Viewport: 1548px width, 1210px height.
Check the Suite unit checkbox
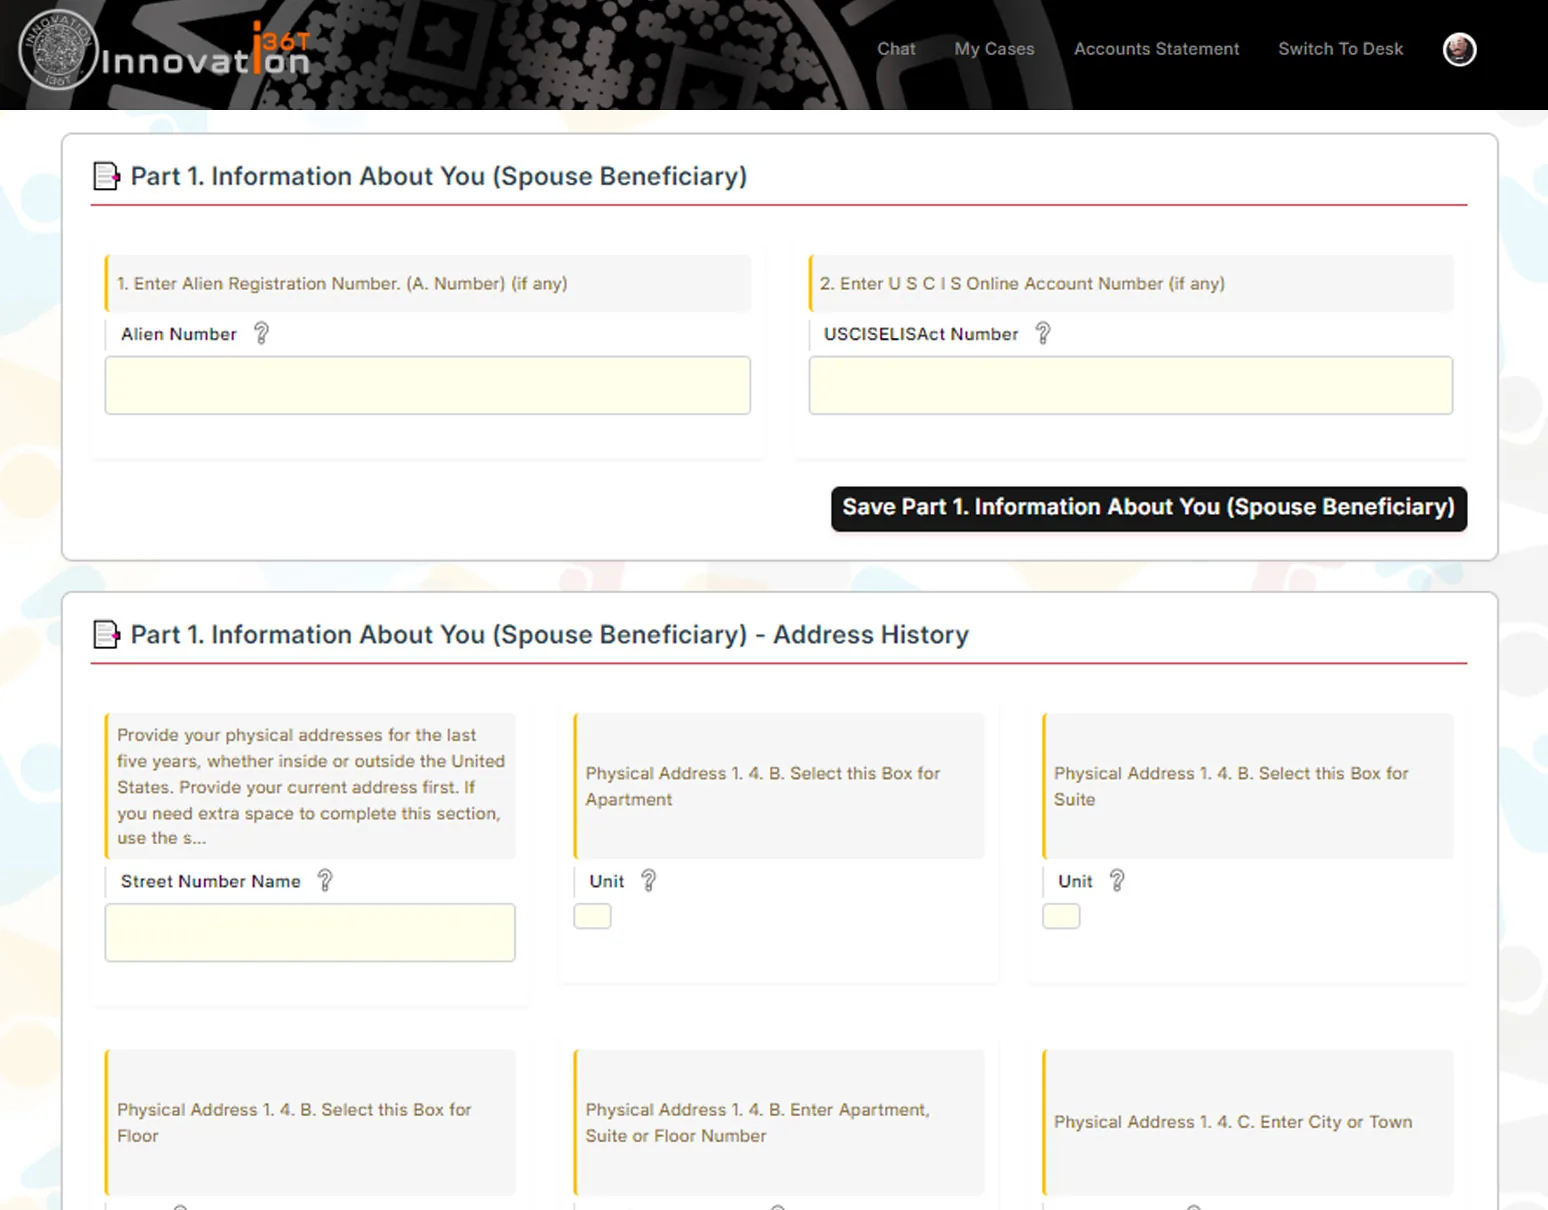pos(1061,916)
